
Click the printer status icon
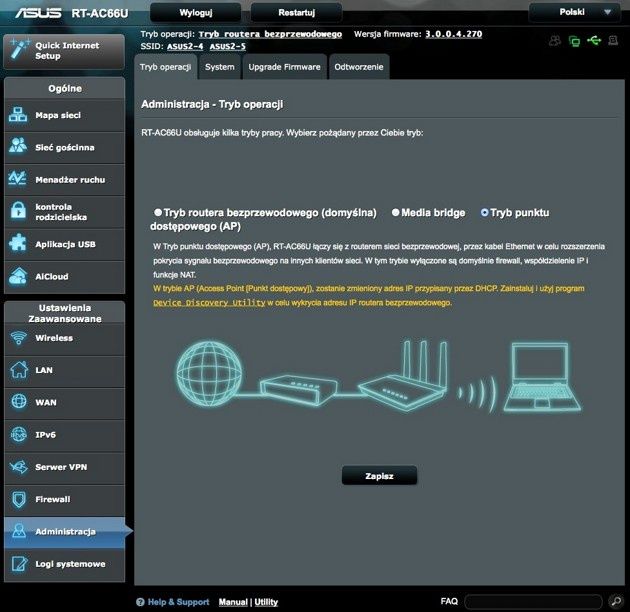[x=613, y=40]
